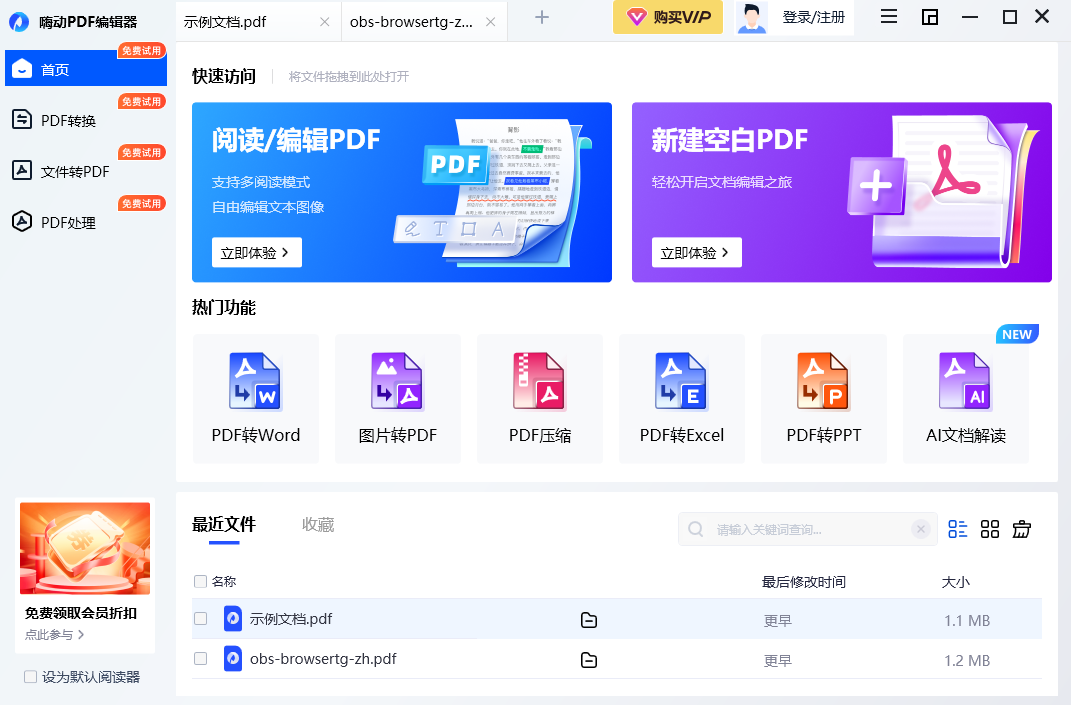
Task: Open the hamburger menu at top right
Action: (888, 17)
